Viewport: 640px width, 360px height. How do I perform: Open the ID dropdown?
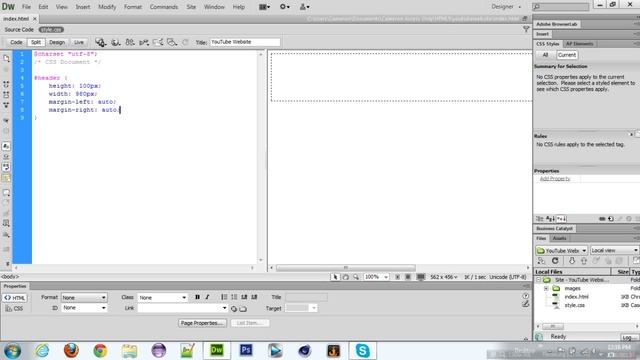[x=84, y=308]
